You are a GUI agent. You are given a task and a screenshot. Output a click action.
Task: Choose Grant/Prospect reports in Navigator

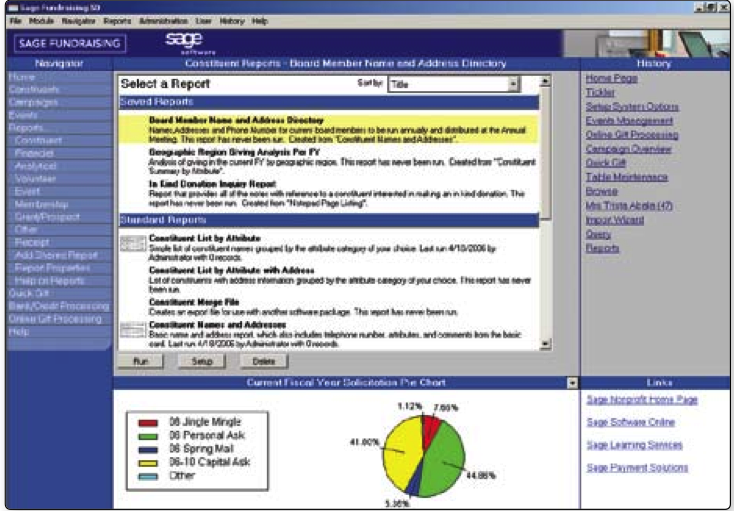[59, 217]
